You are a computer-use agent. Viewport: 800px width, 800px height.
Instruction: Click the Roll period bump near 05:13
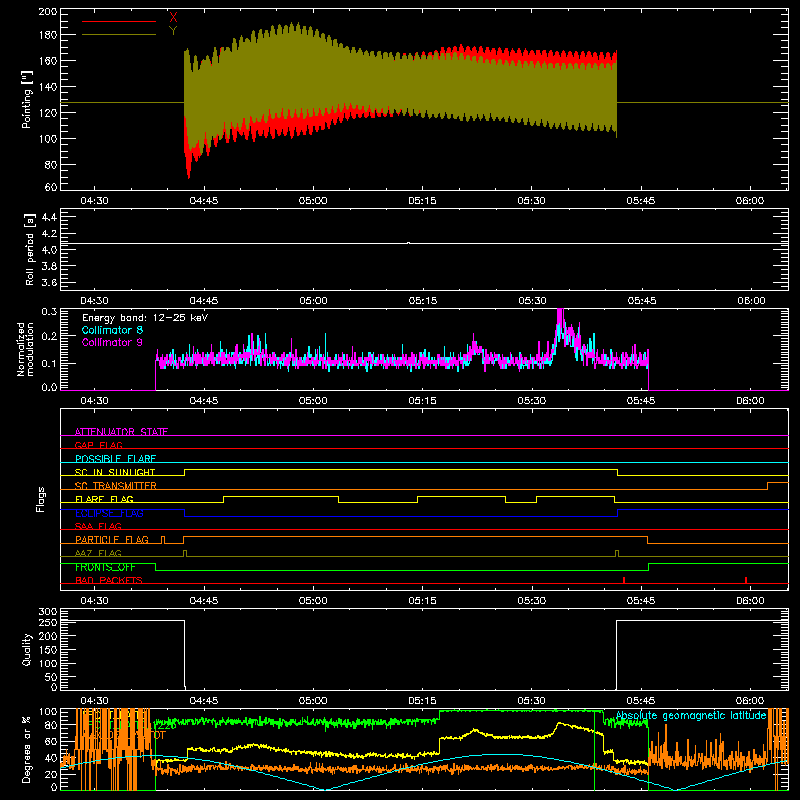408,243
